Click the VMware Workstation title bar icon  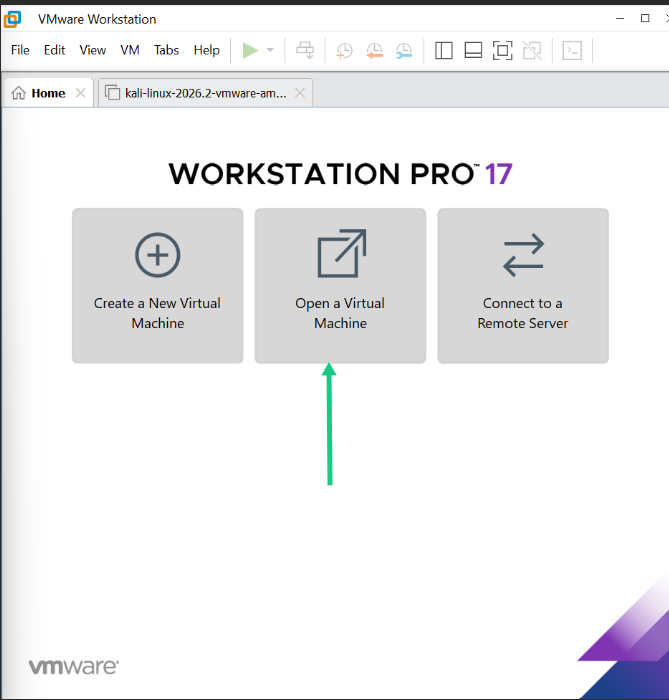(12, 19)
